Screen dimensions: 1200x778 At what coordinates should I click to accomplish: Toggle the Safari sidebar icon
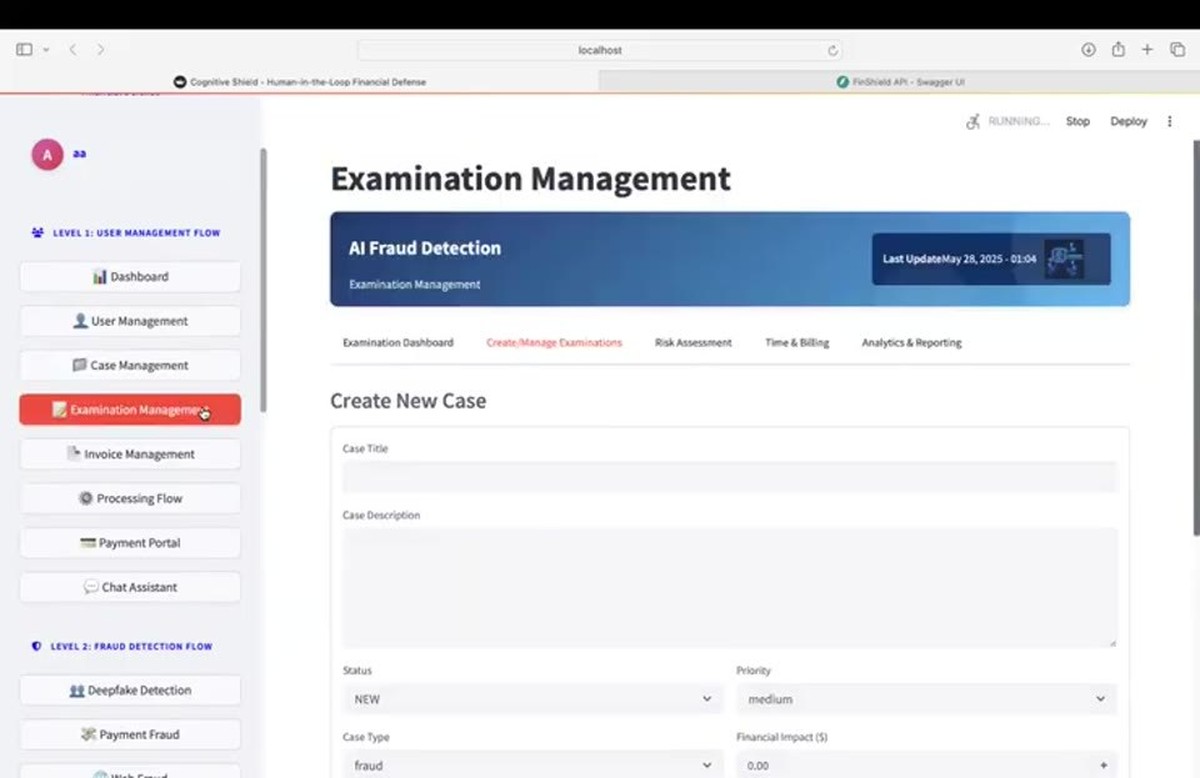(24, 50)
